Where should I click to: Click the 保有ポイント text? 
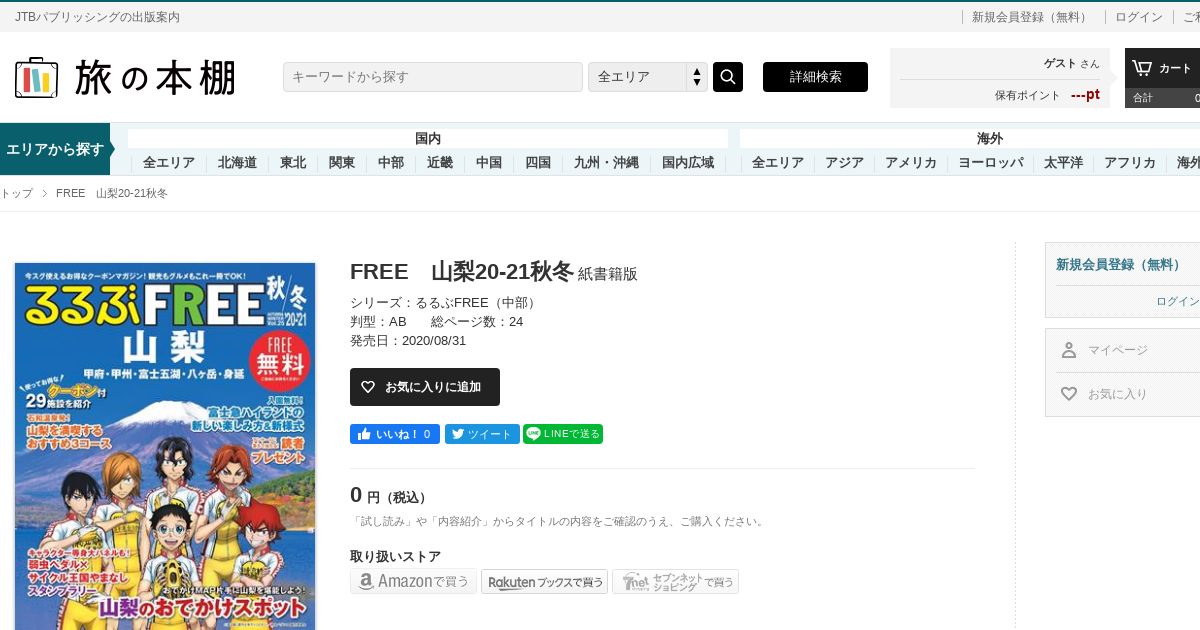1027,95
